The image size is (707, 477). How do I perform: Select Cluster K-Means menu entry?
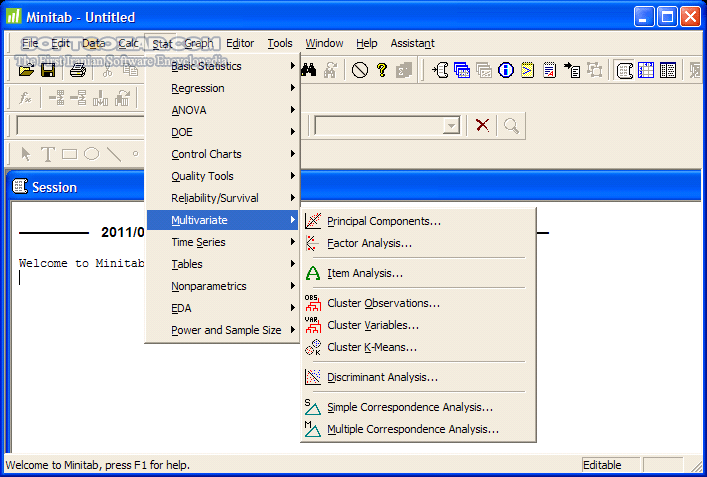371,347
